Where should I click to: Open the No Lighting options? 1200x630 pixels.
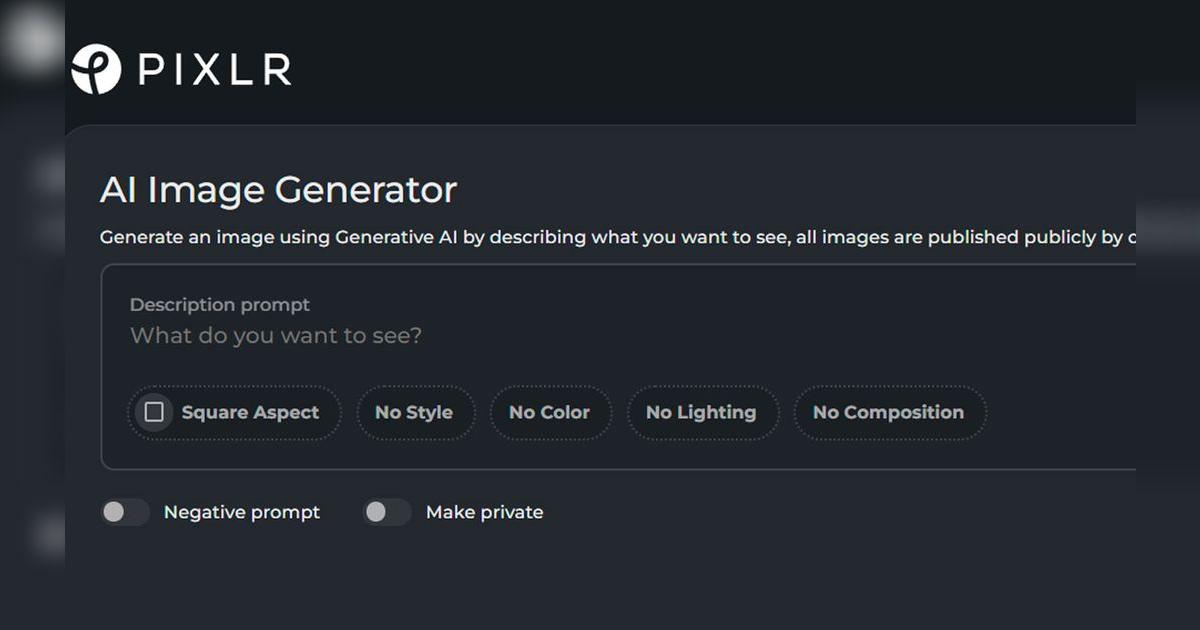[701, 412]
